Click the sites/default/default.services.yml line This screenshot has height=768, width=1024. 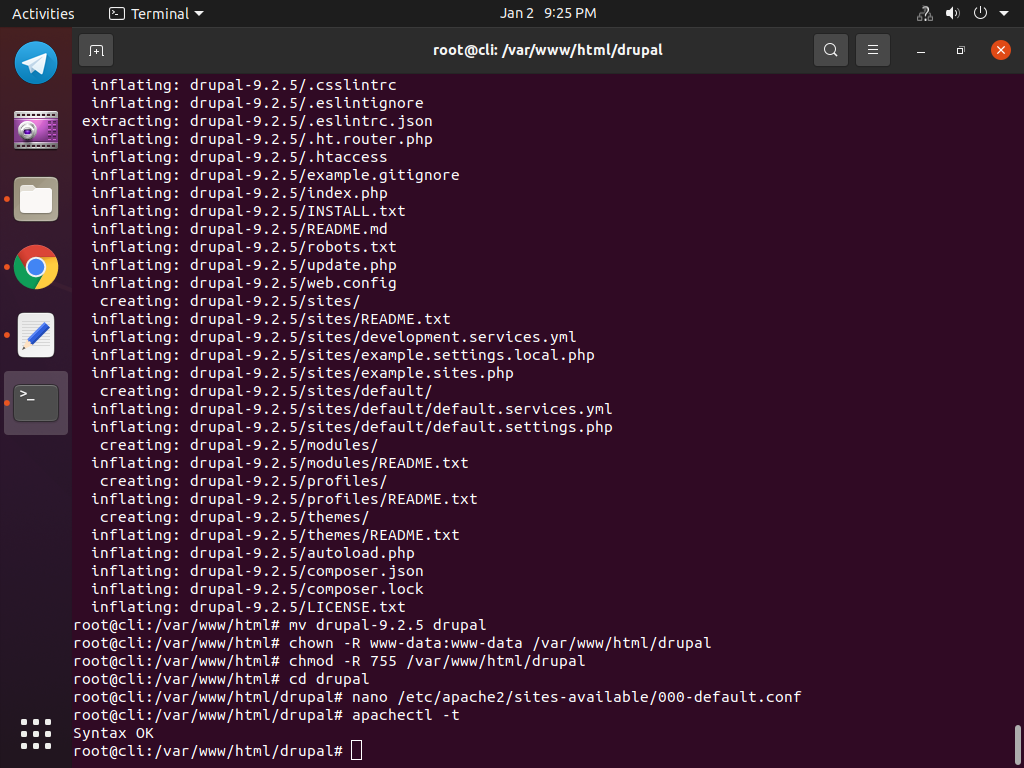tap(351, 409)
